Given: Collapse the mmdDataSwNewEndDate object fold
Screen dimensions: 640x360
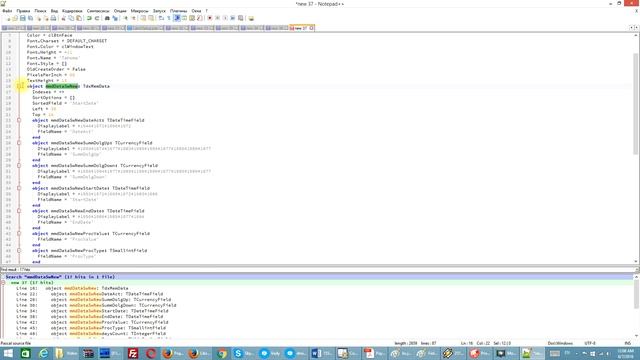Looking at the screenshot, I should tap(19, 211).
